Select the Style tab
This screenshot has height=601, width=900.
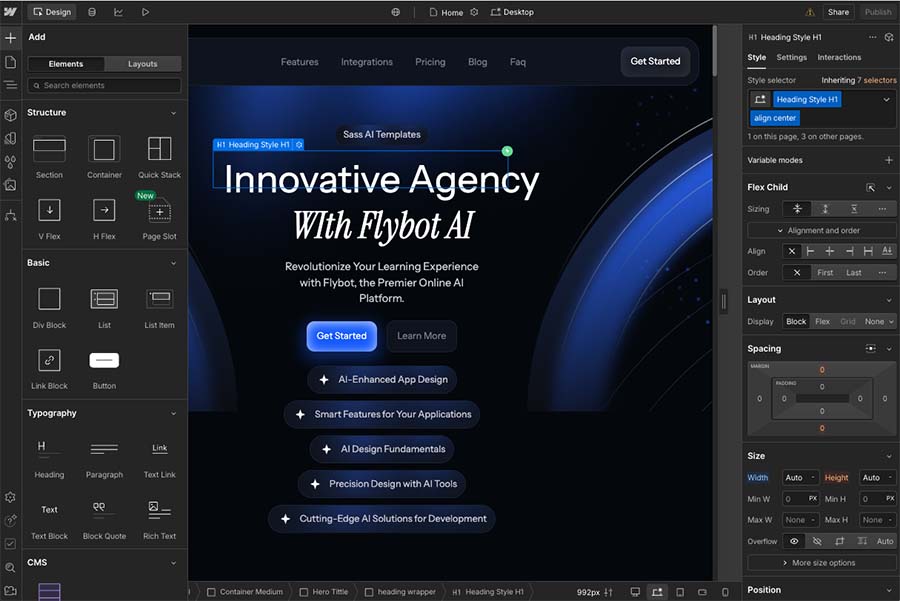[757, 57]
